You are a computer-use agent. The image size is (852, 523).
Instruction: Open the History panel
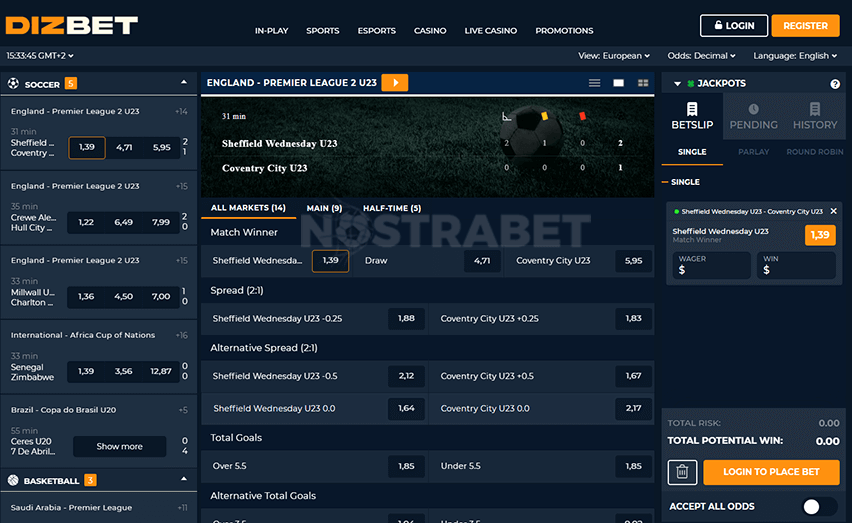pos(815,116)
